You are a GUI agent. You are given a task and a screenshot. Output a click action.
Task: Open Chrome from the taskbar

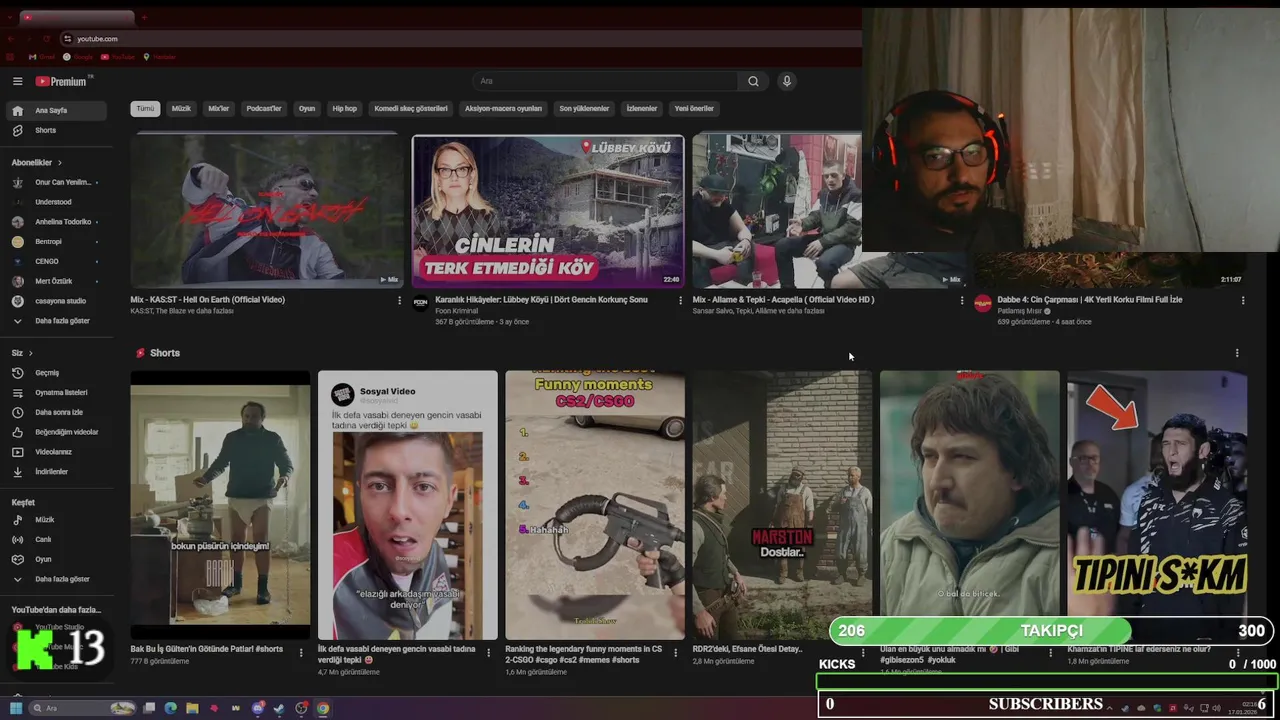pyautogui.click(x=323, y=708)
